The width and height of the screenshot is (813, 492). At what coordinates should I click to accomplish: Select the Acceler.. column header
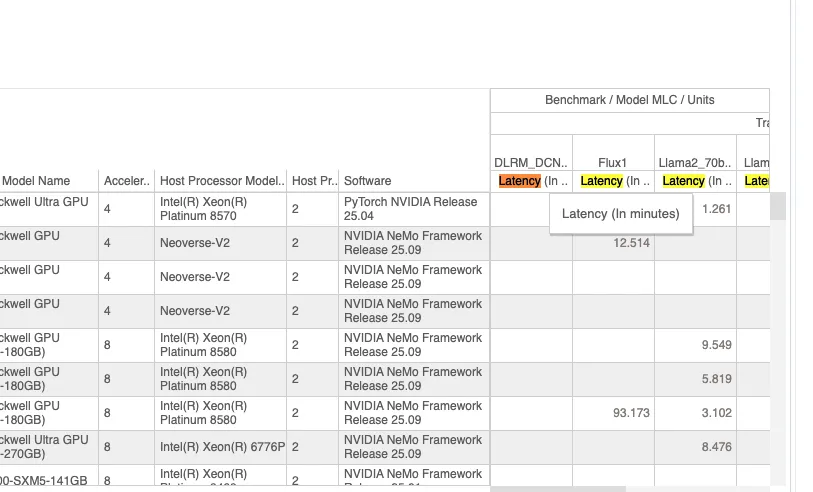coord(126,181)
